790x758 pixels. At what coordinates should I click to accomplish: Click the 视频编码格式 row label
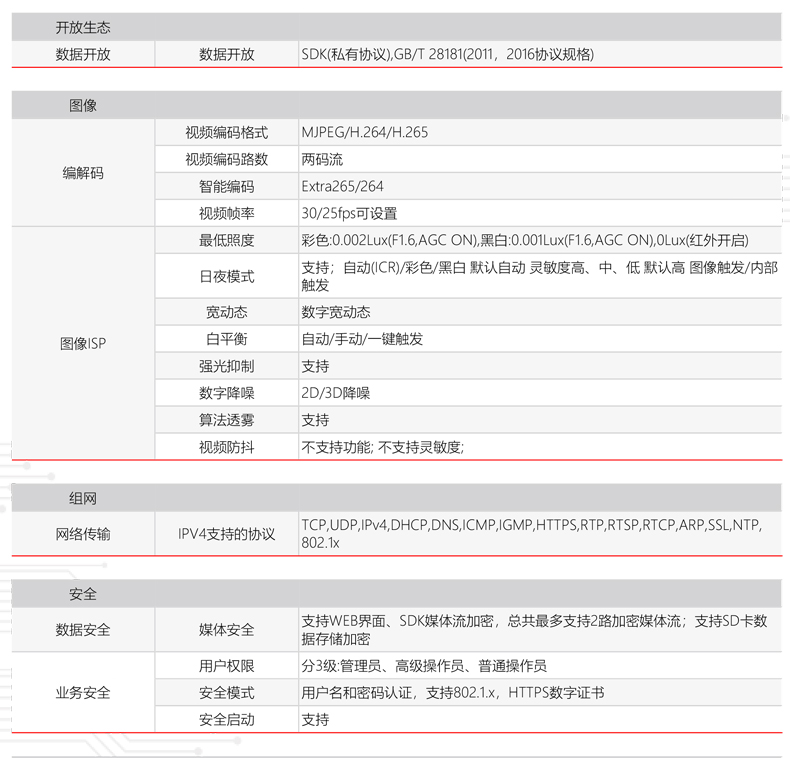pyautogui.click(x=227, y=132)
